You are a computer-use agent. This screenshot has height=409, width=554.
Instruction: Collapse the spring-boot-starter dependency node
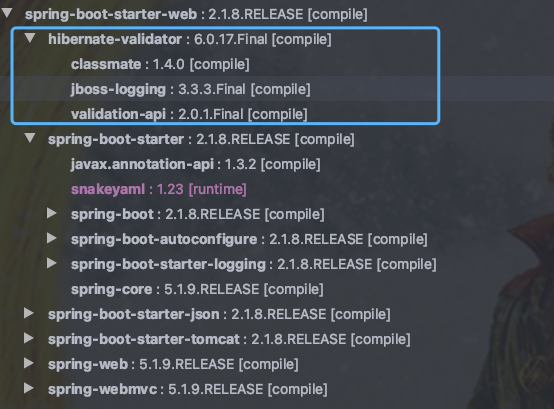30,138
